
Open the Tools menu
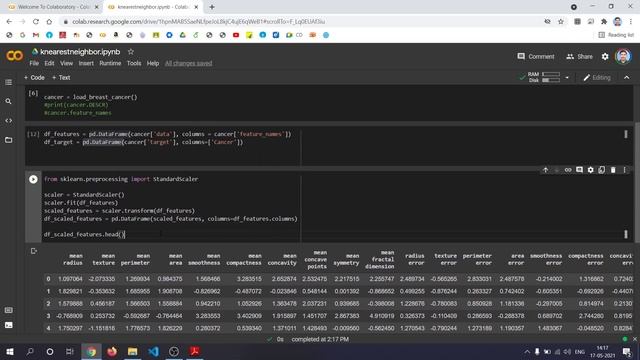[134, 63]
